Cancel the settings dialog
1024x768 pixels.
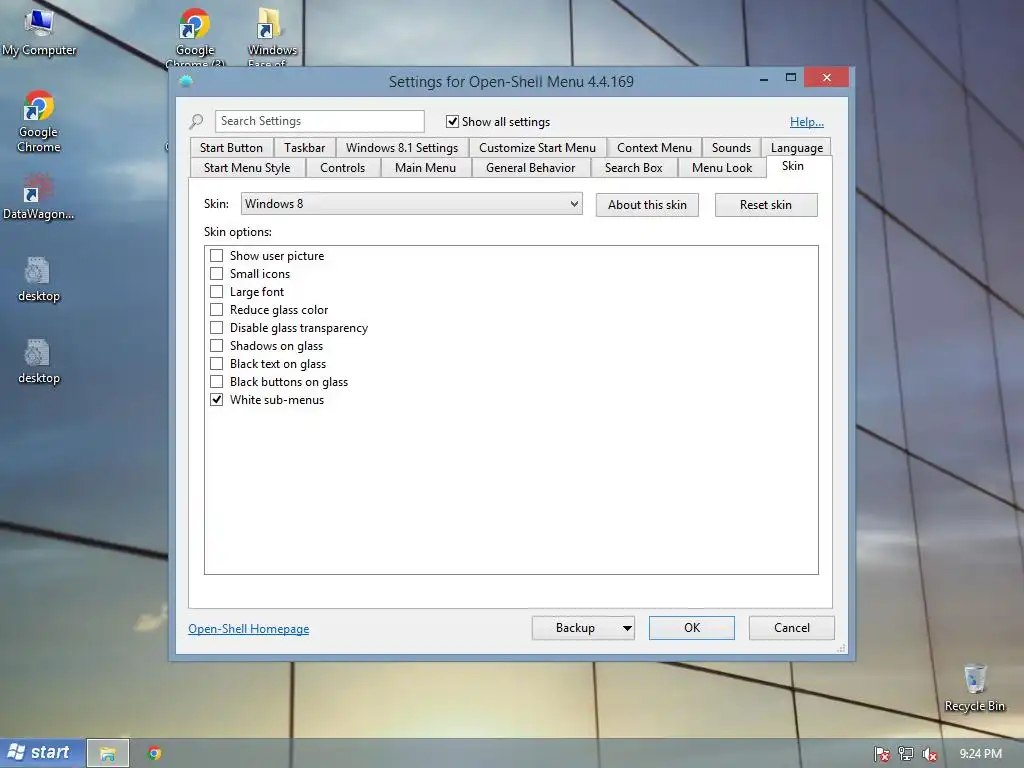tap(792, 628)
